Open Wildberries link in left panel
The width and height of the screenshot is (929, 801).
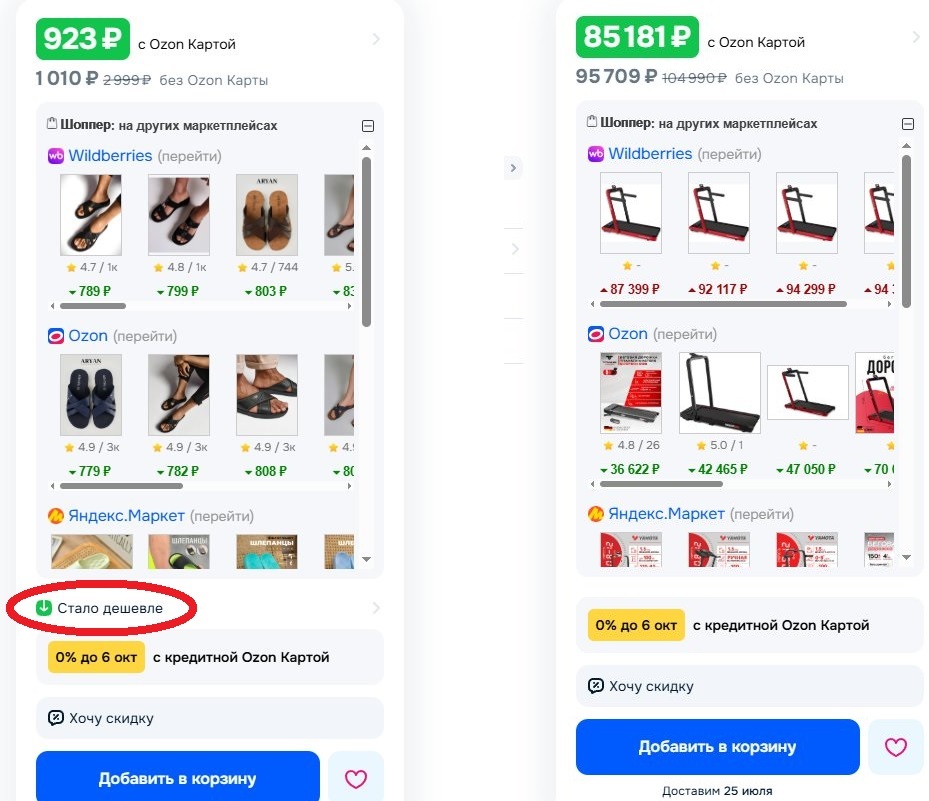coord(110,156)
